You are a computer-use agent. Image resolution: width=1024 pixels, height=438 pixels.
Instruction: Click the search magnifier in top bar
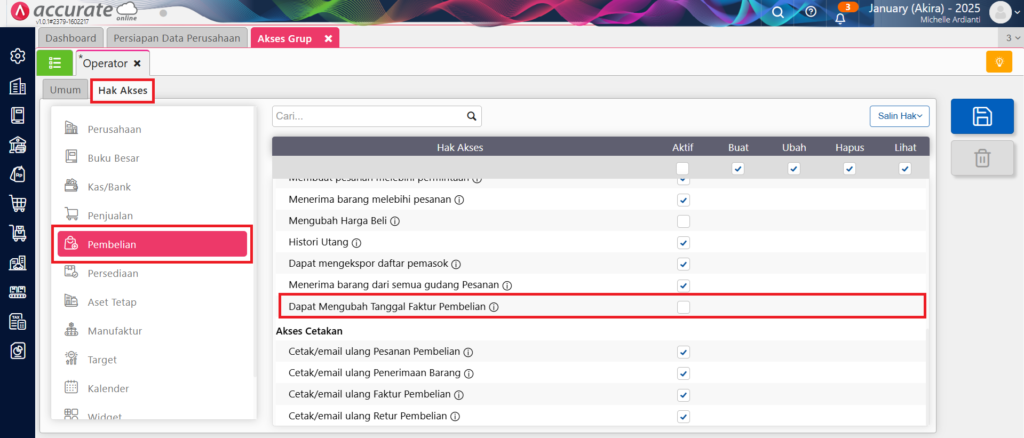pyautogui.click(x=778, y=12)
